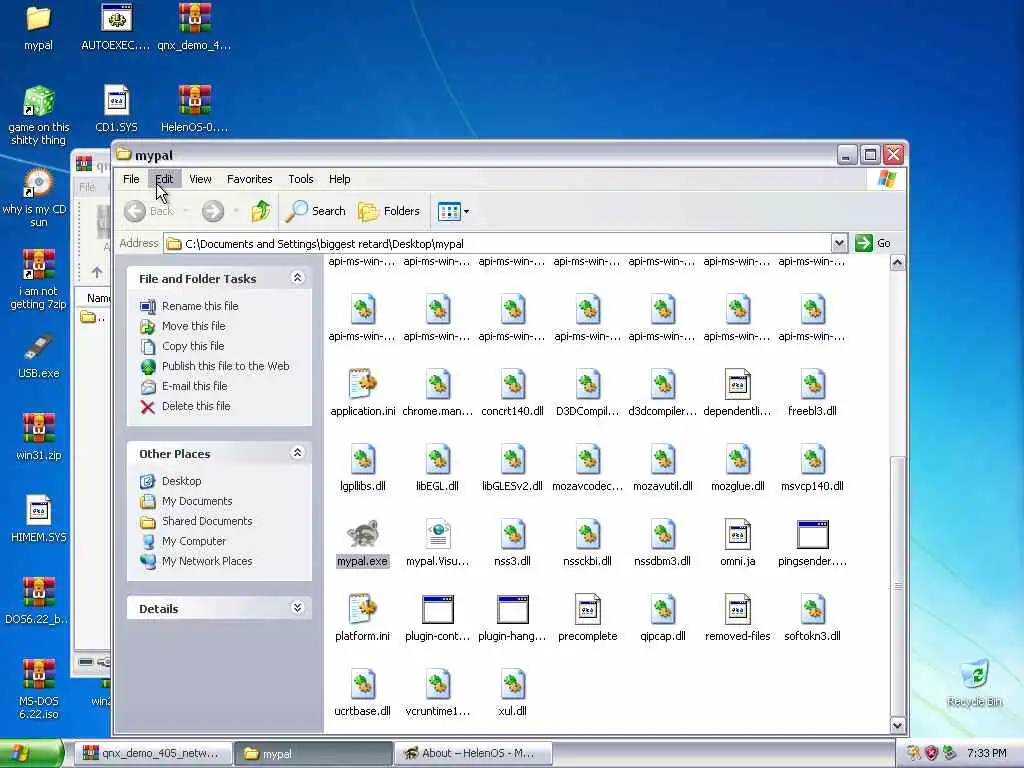Select the freebl3.dll file icon
The height and width of the screenshot is (768, 1024).
pos(812,385)
